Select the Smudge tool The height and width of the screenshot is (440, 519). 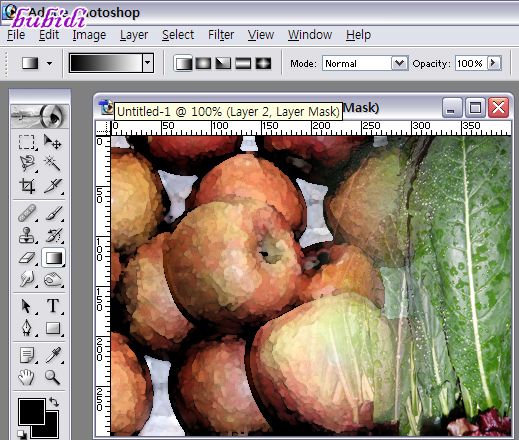27,279
